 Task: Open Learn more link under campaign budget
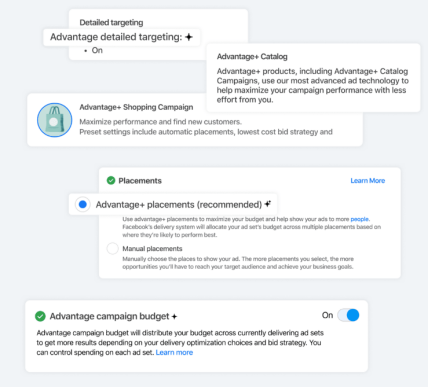click(x=174, y=352)
